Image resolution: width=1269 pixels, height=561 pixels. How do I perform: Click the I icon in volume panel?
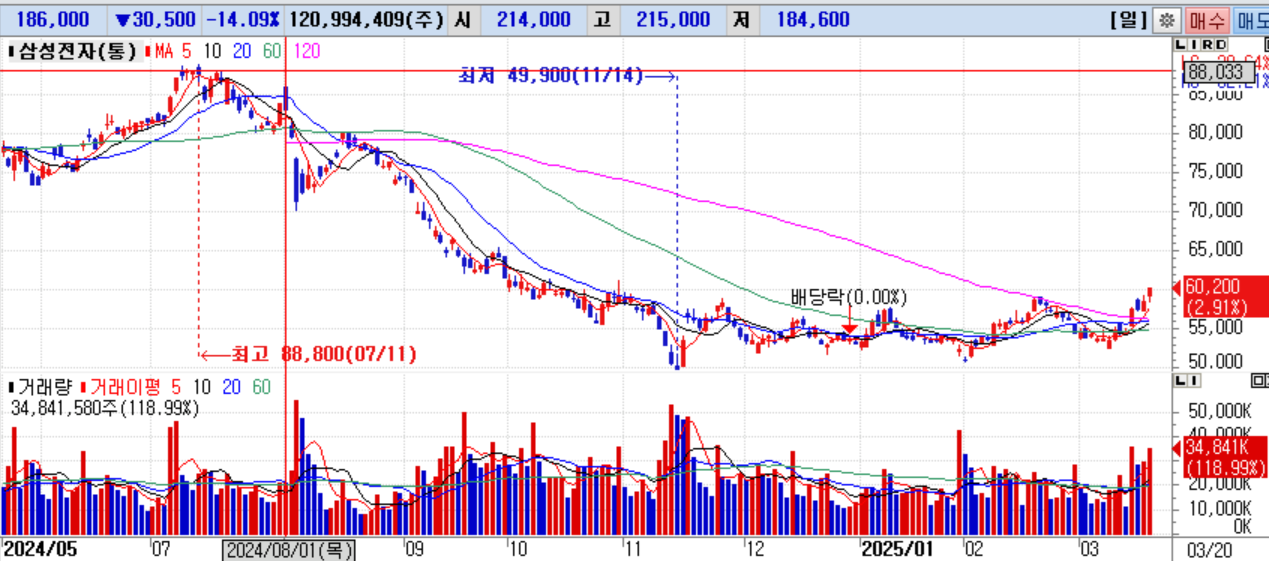click(x=1194, y=381)
